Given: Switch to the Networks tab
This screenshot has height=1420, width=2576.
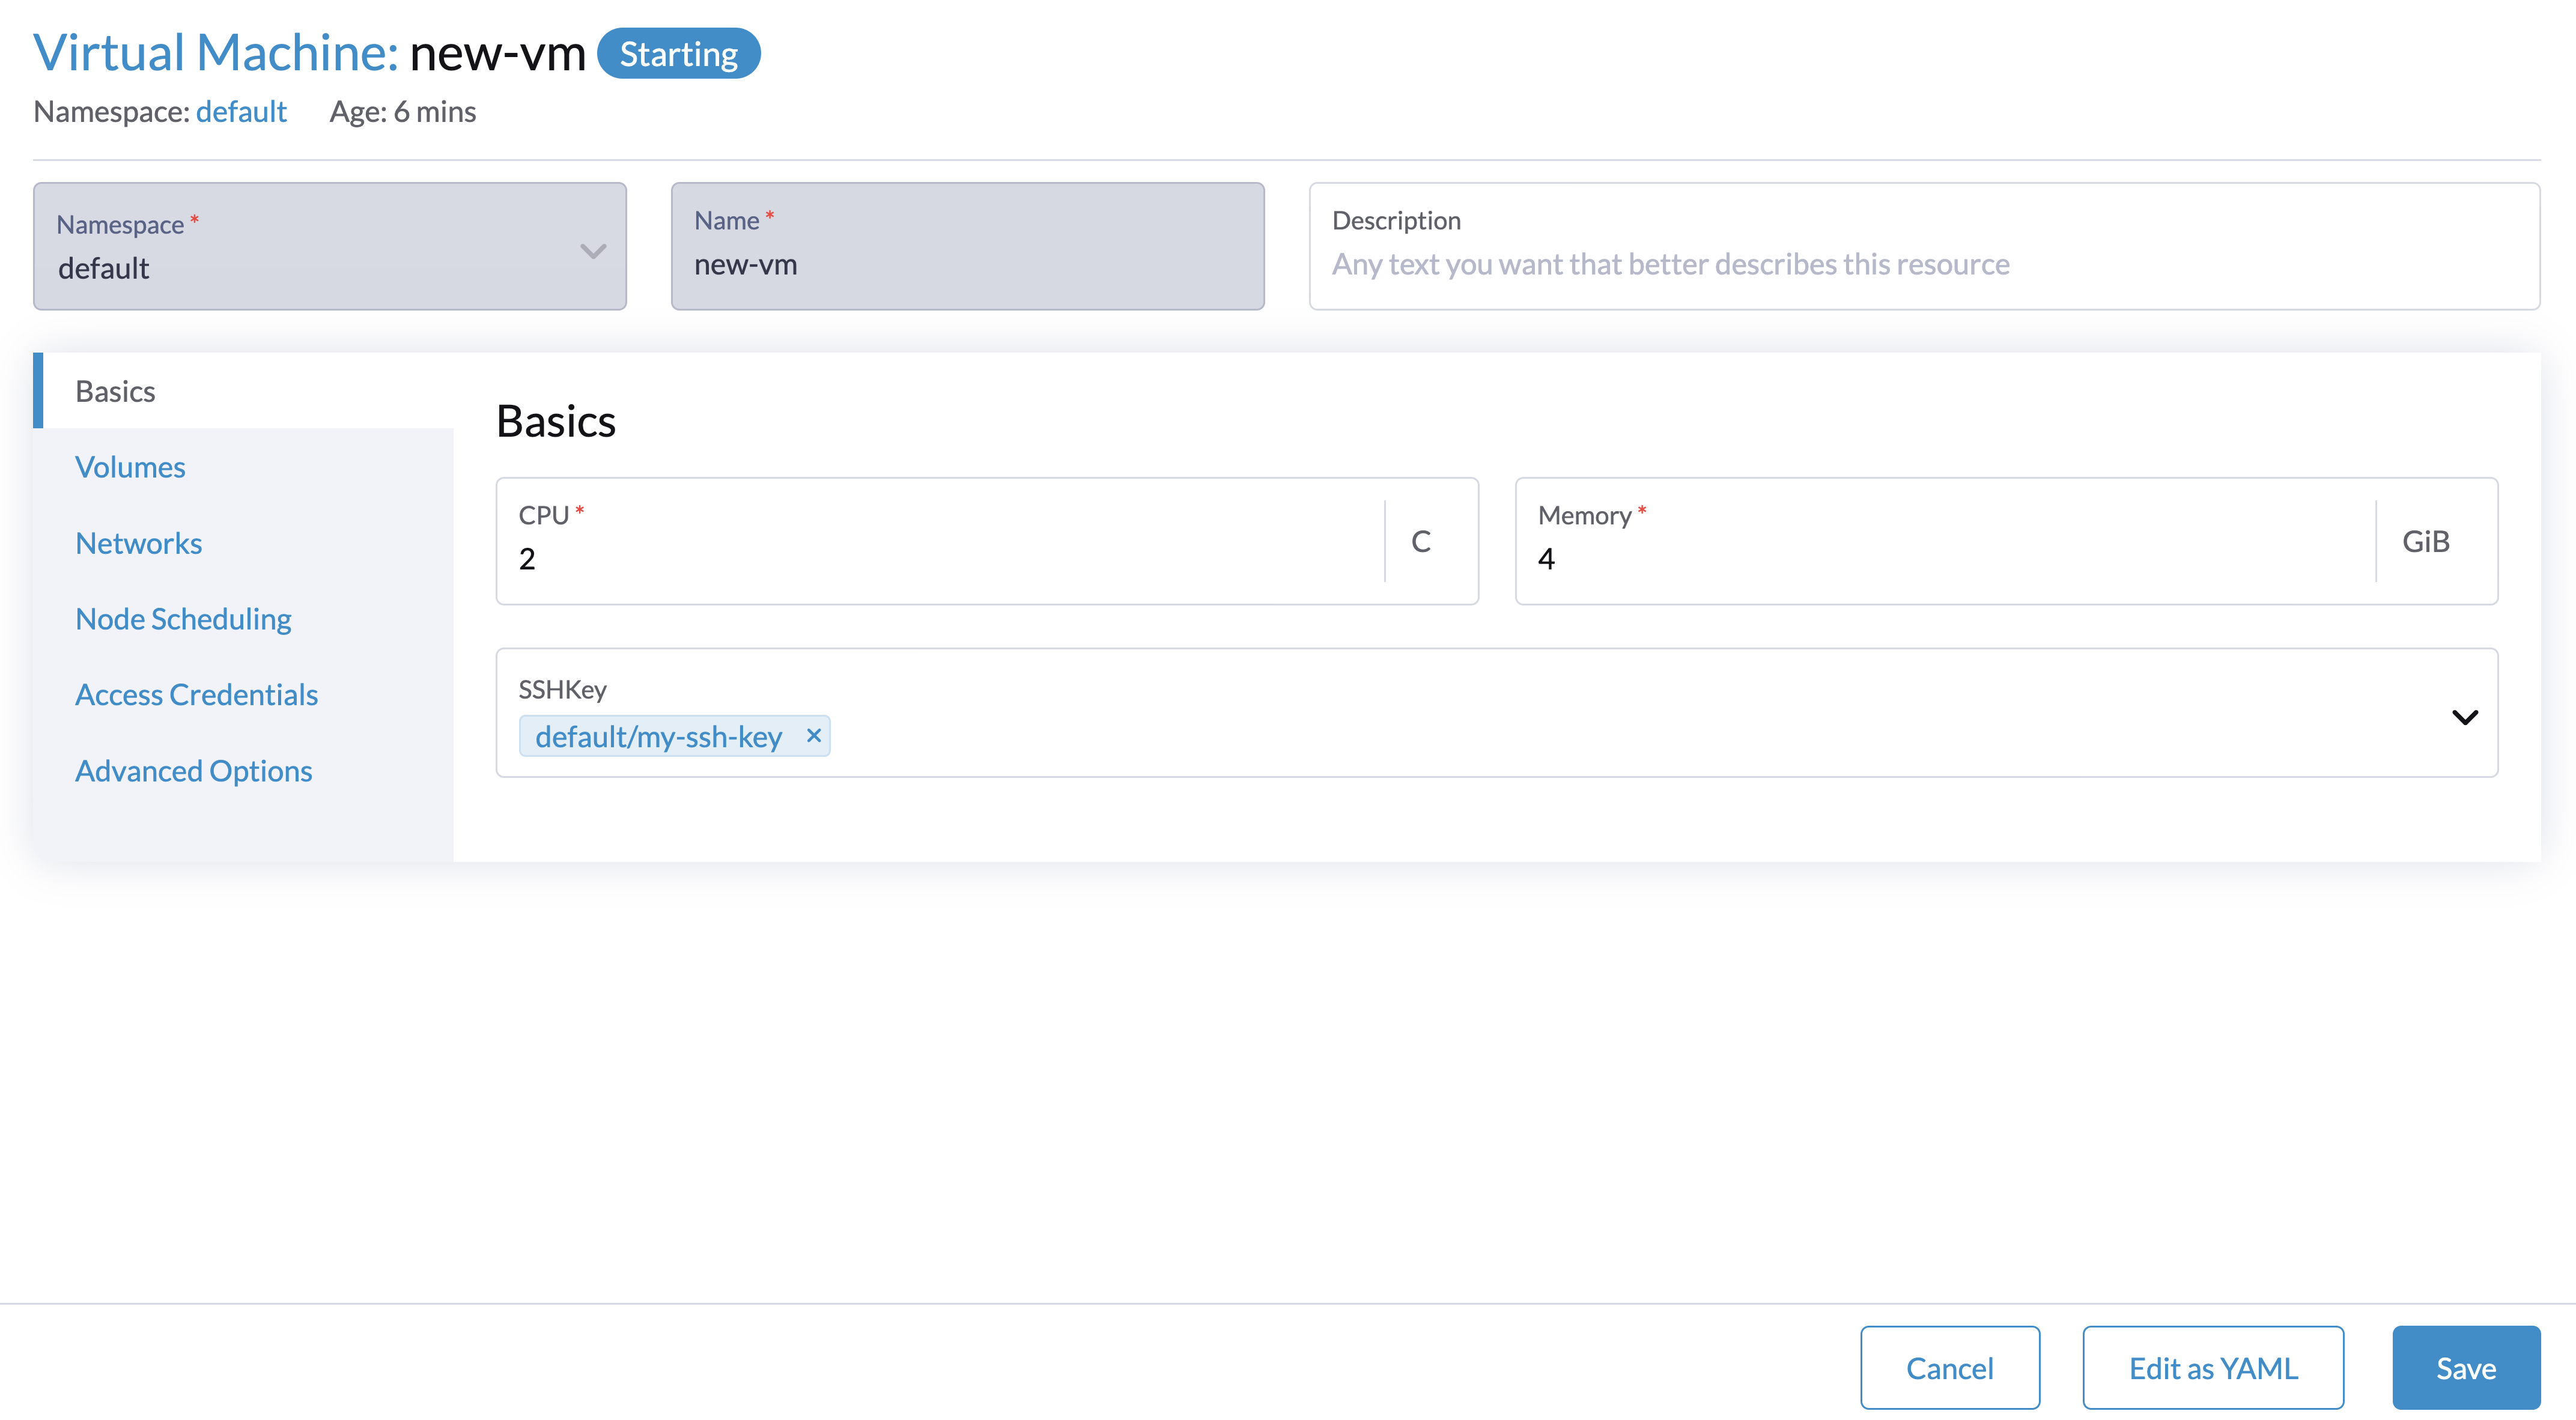Looking at the screenshot, I should (138, 543).
